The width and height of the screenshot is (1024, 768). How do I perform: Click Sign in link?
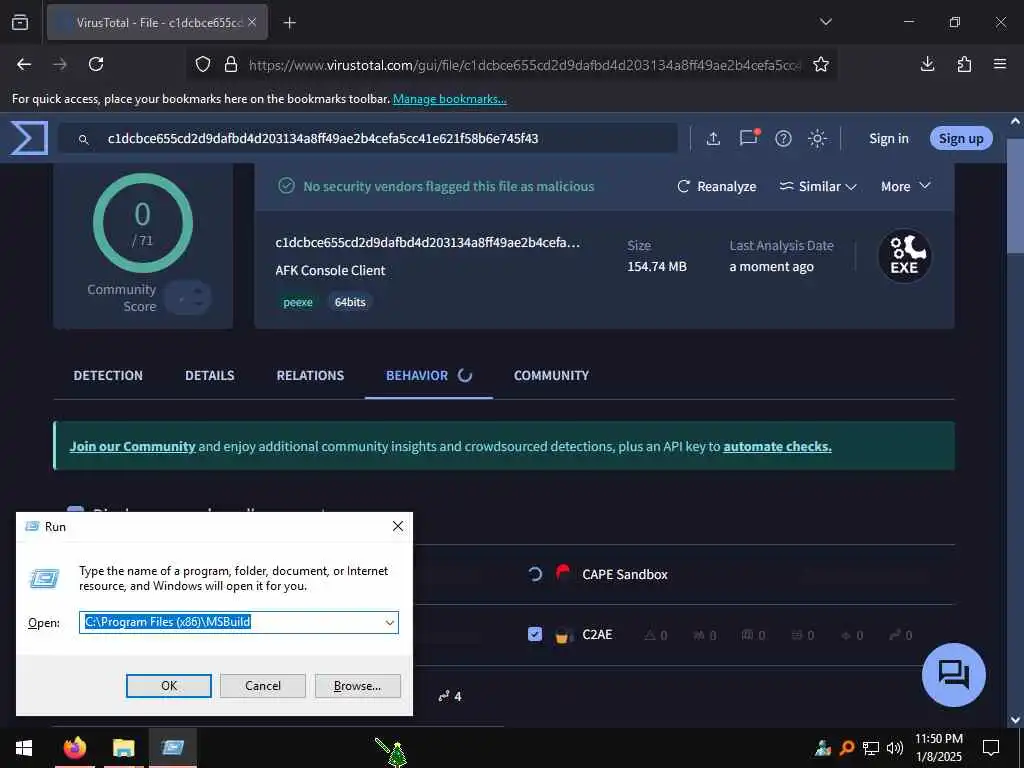tap(888, 138)
